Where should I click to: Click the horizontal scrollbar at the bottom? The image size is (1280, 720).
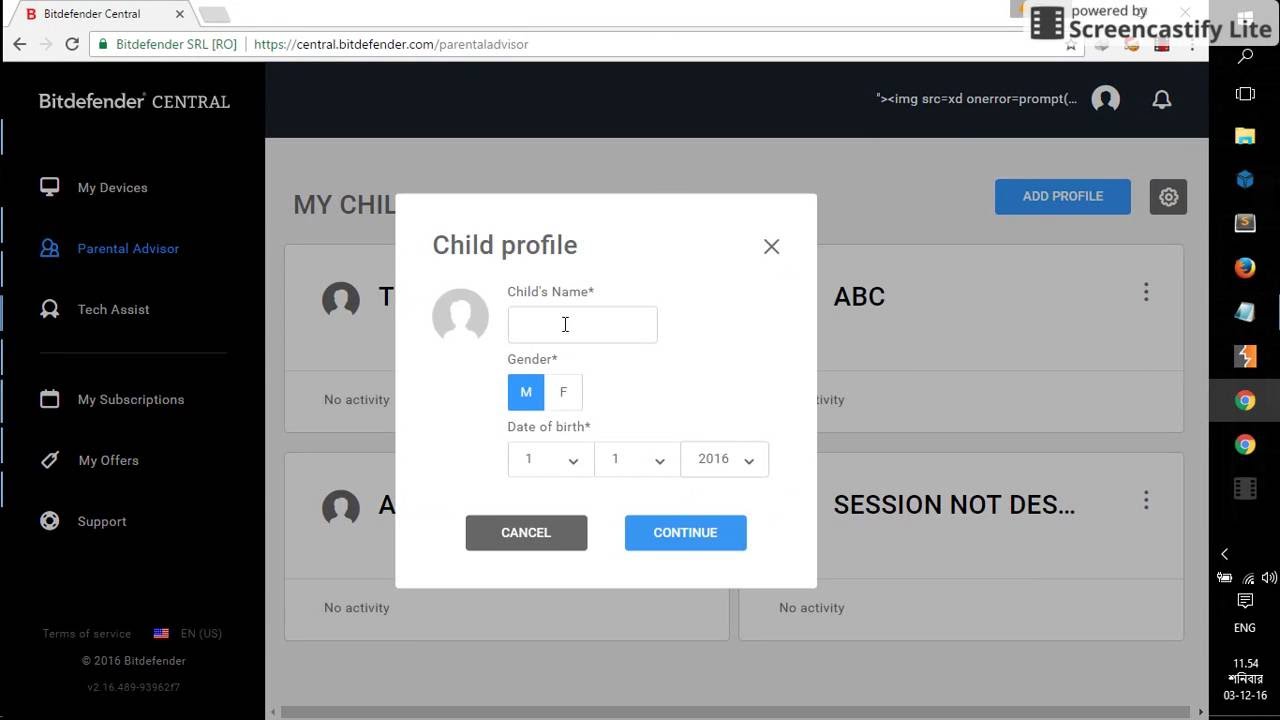click(735, 712)
